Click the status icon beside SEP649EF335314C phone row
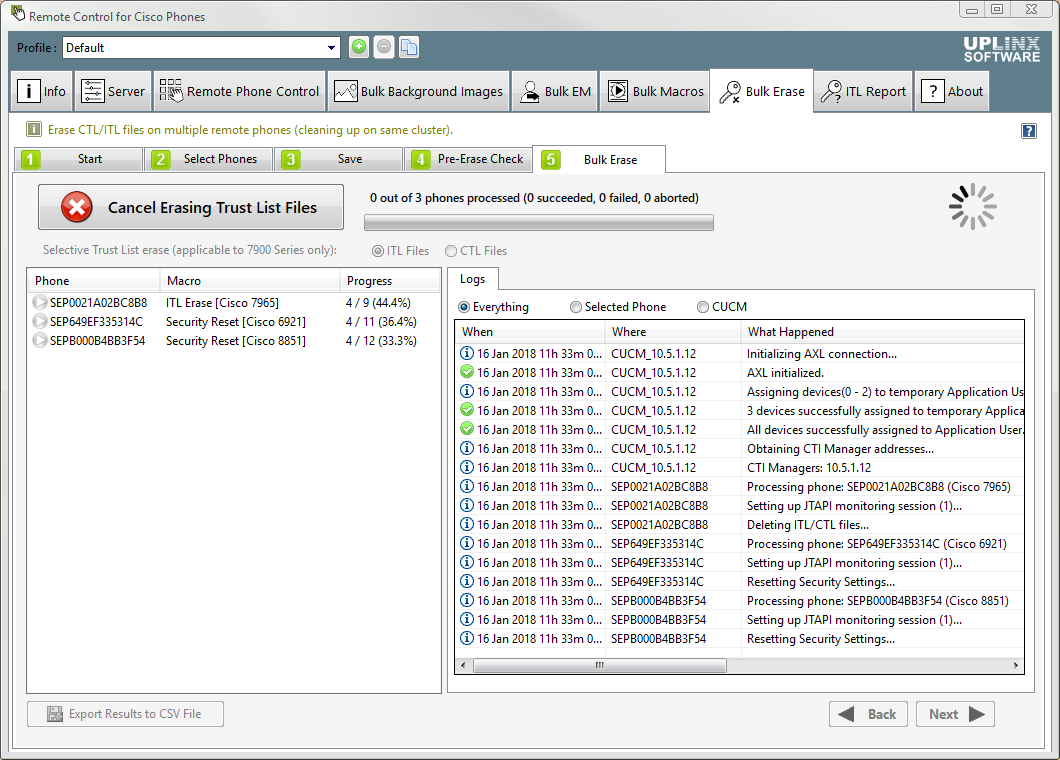The image size is (1060, 760). pyautogui.click(x=40, y=321)
